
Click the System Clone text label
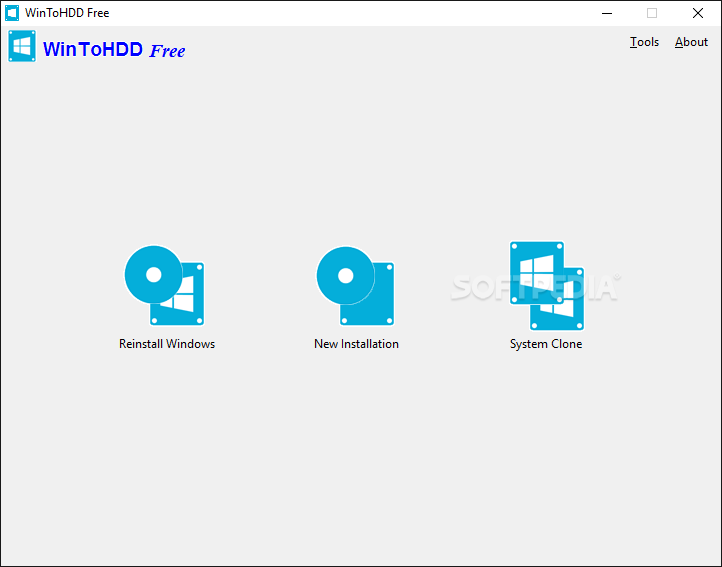pos(546,344)
